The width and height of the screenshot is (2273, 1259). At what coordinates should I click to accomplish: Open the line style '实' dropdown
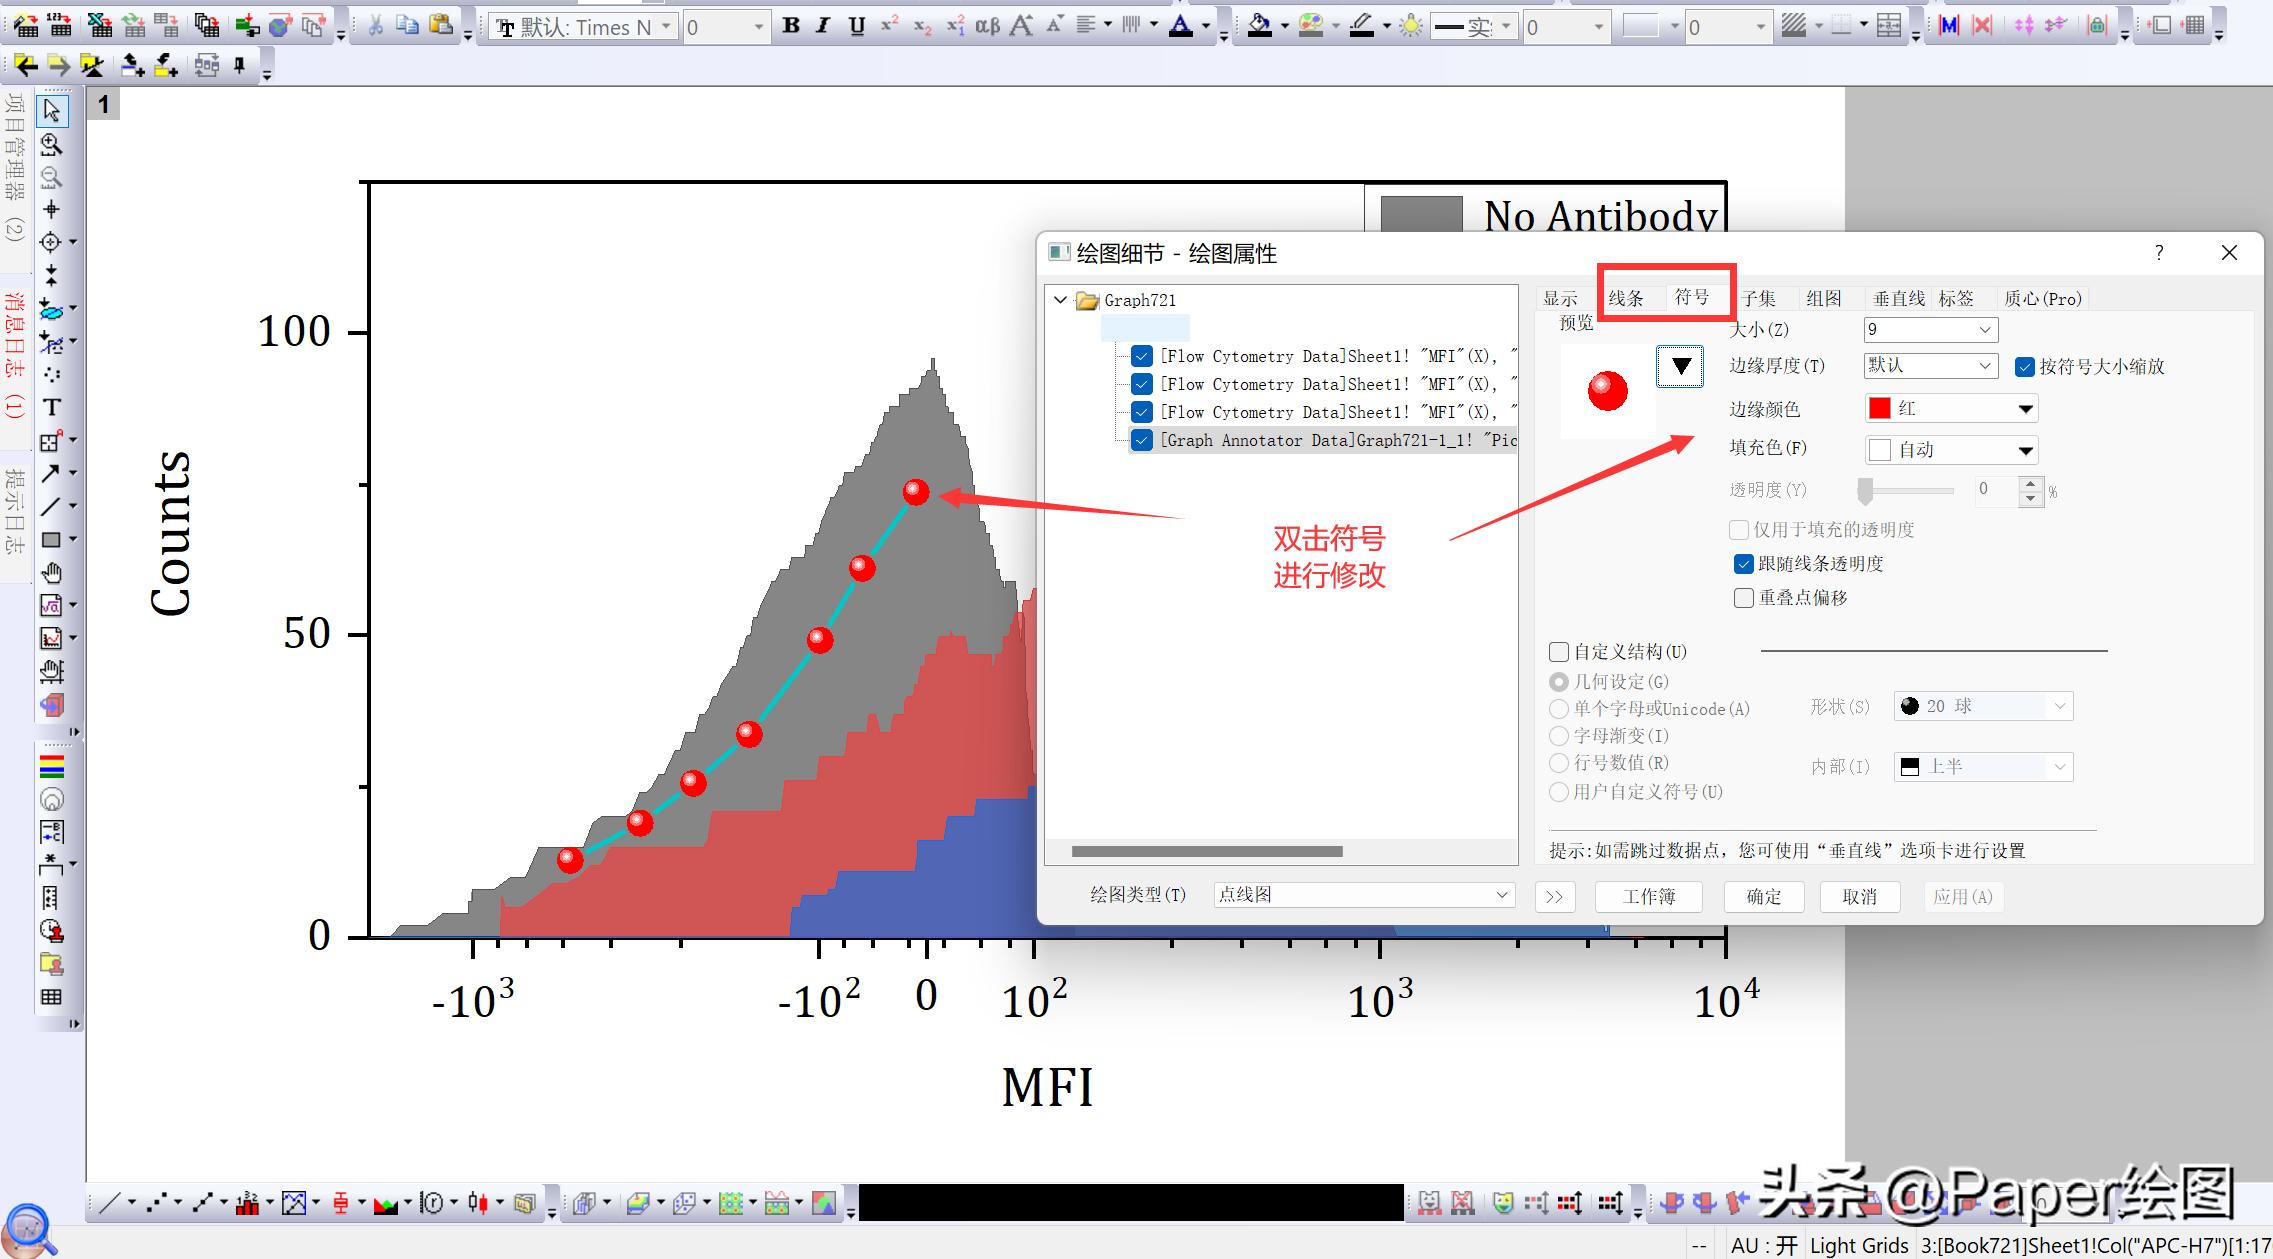[1505, 27]
